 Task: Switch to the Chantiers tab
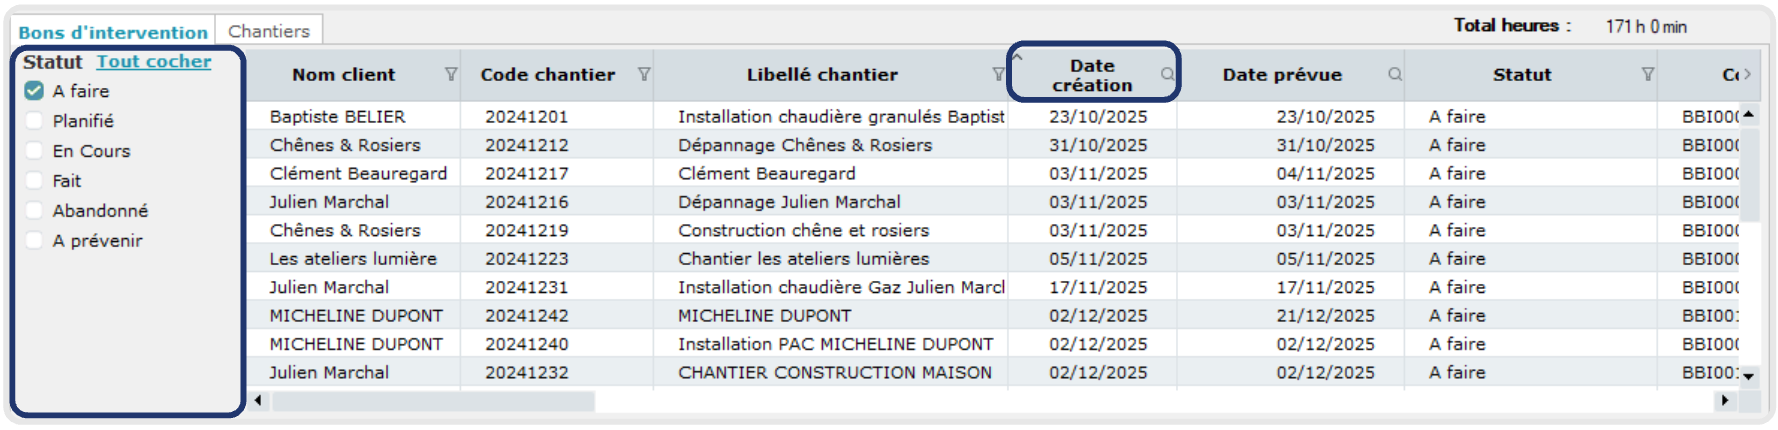(269, 31)
